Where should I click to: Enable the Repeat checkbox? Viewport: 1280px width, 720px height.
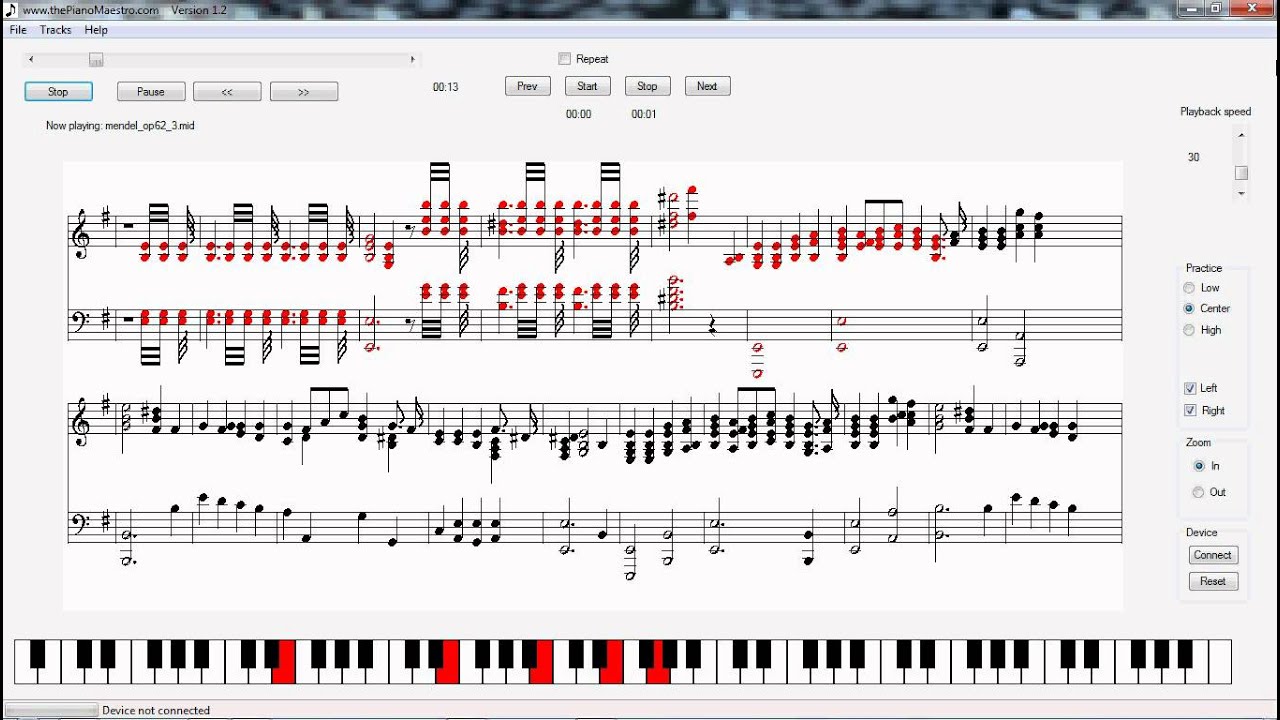point(565,59)
